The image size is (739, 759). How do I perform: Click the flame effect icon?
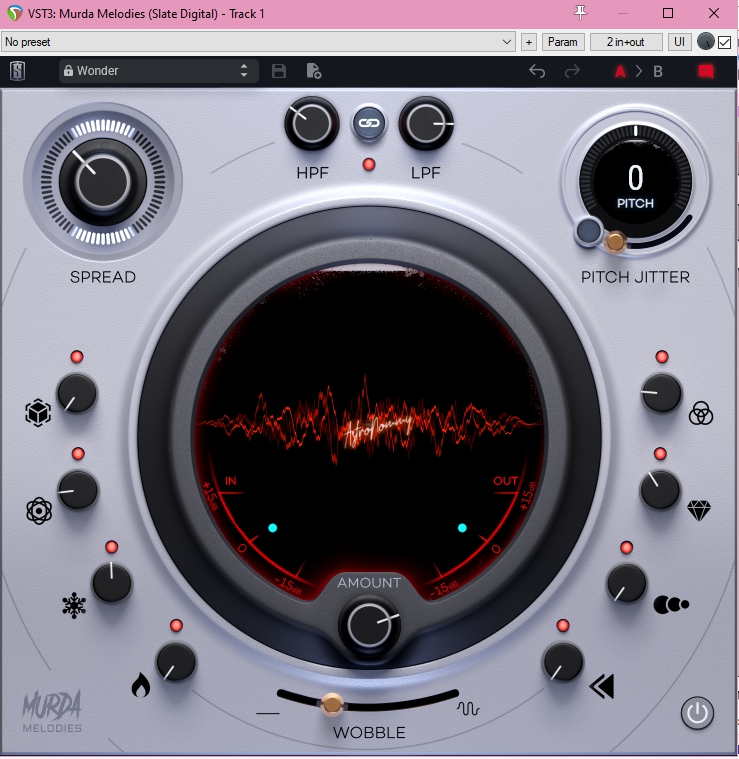[141, 685]
